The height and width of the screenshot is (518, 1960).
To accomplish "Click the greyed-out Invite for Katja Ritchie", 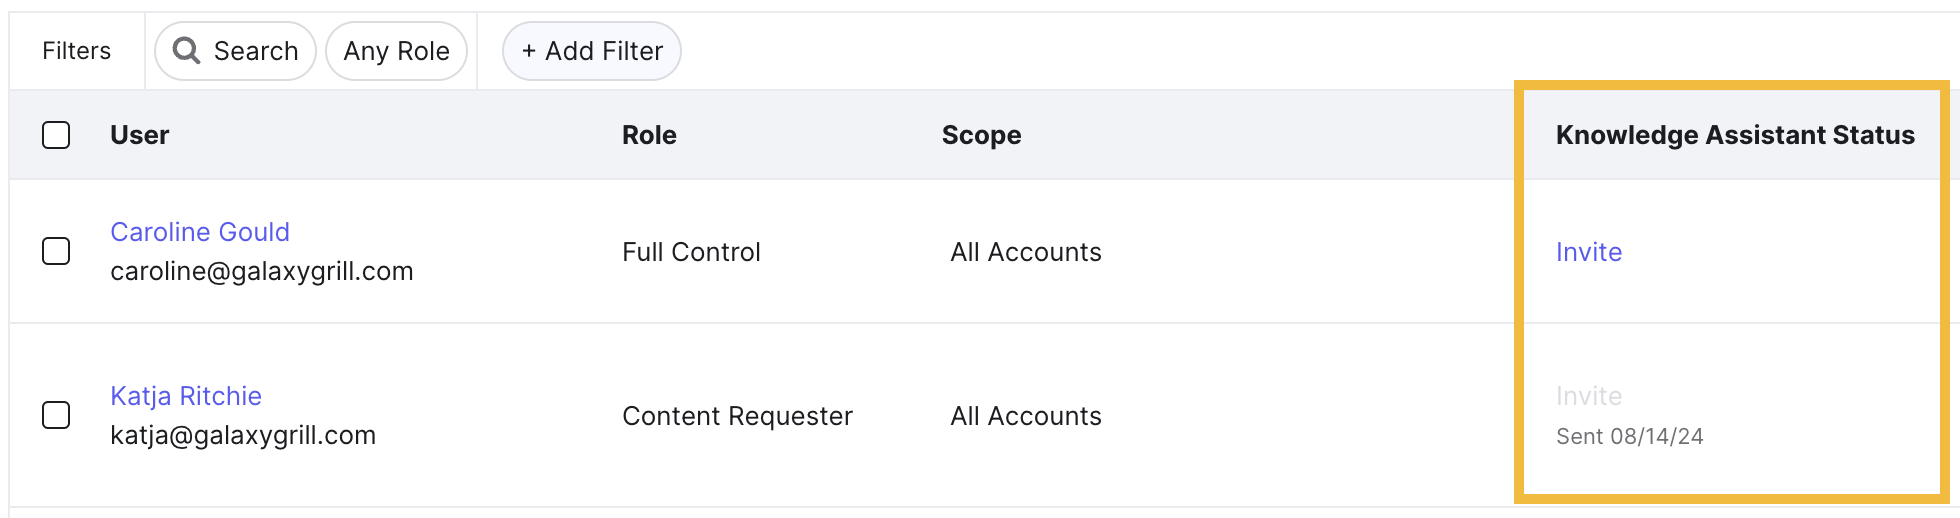I will pyautogui.click(x=1589, y=396).
